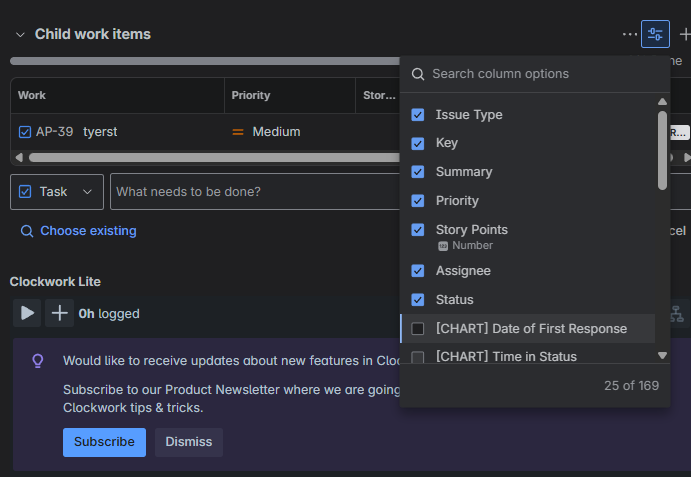
Task: Uncheck the Status column checkbox
Action: click(x=418, y=300)
